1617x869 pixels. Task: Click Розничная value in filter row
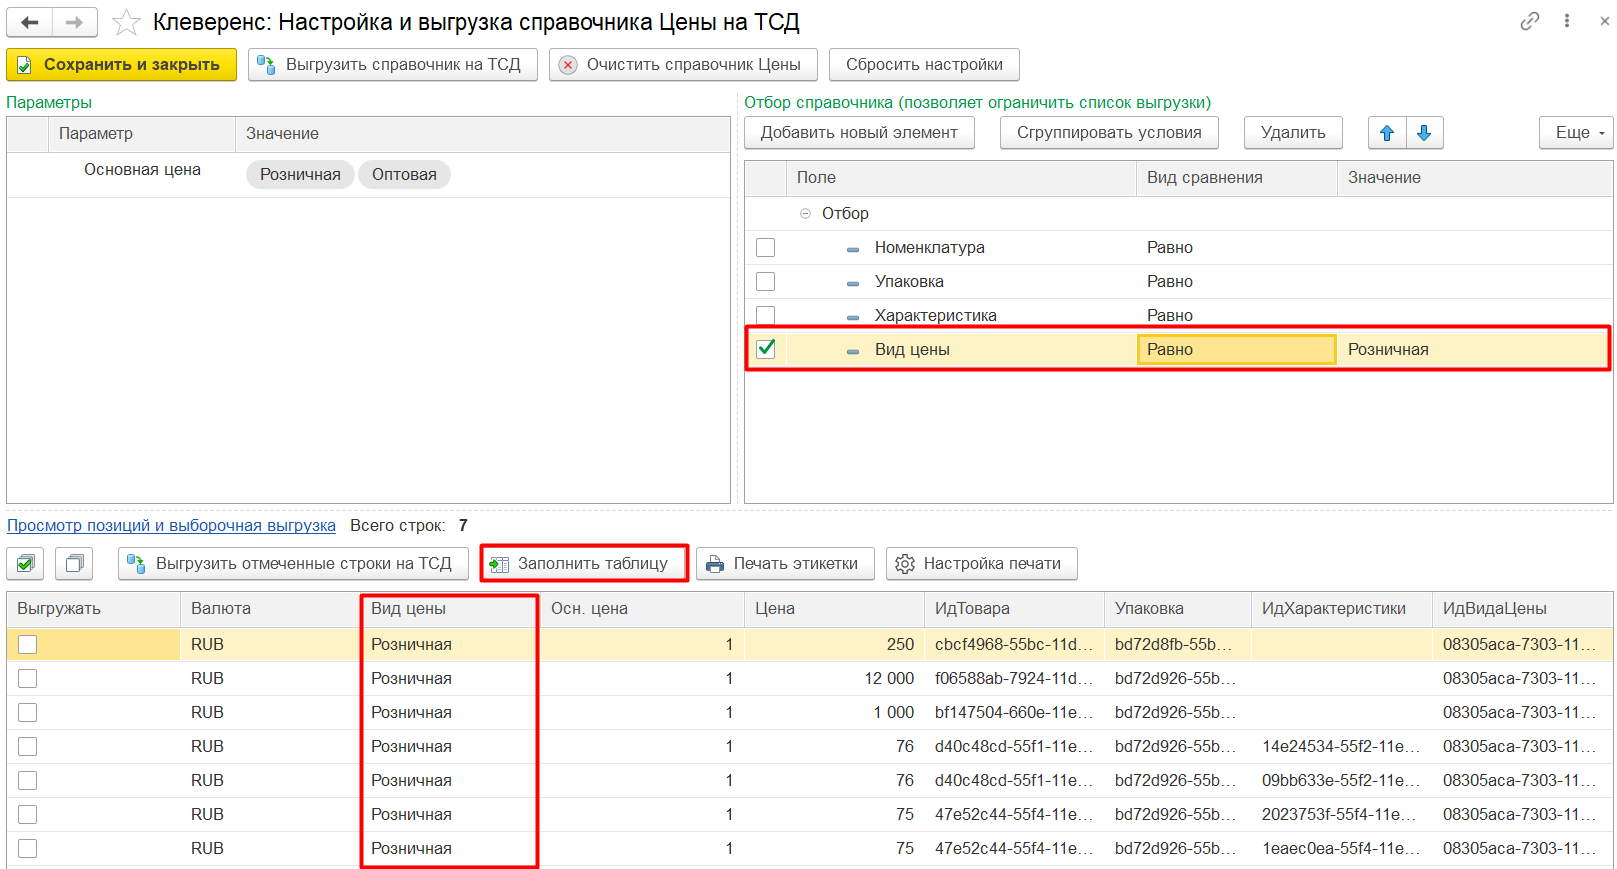tap(1388, 350)
